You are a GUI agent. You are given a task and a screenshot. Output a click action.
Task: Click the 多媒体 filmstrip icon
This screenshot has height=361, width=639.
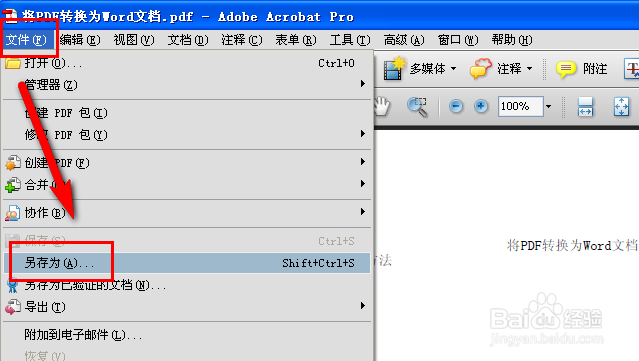tap(394, 68)
